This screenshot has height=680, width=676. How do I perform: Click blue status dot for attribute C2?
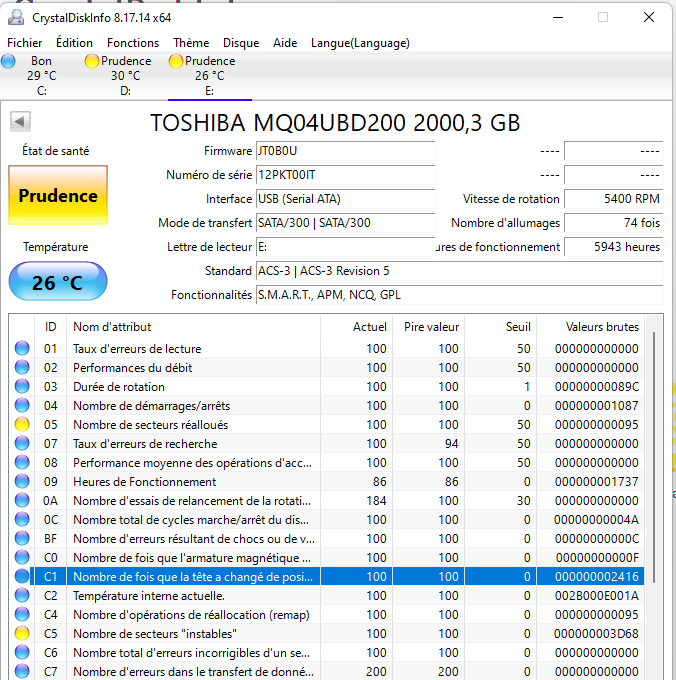pos(22,595)
